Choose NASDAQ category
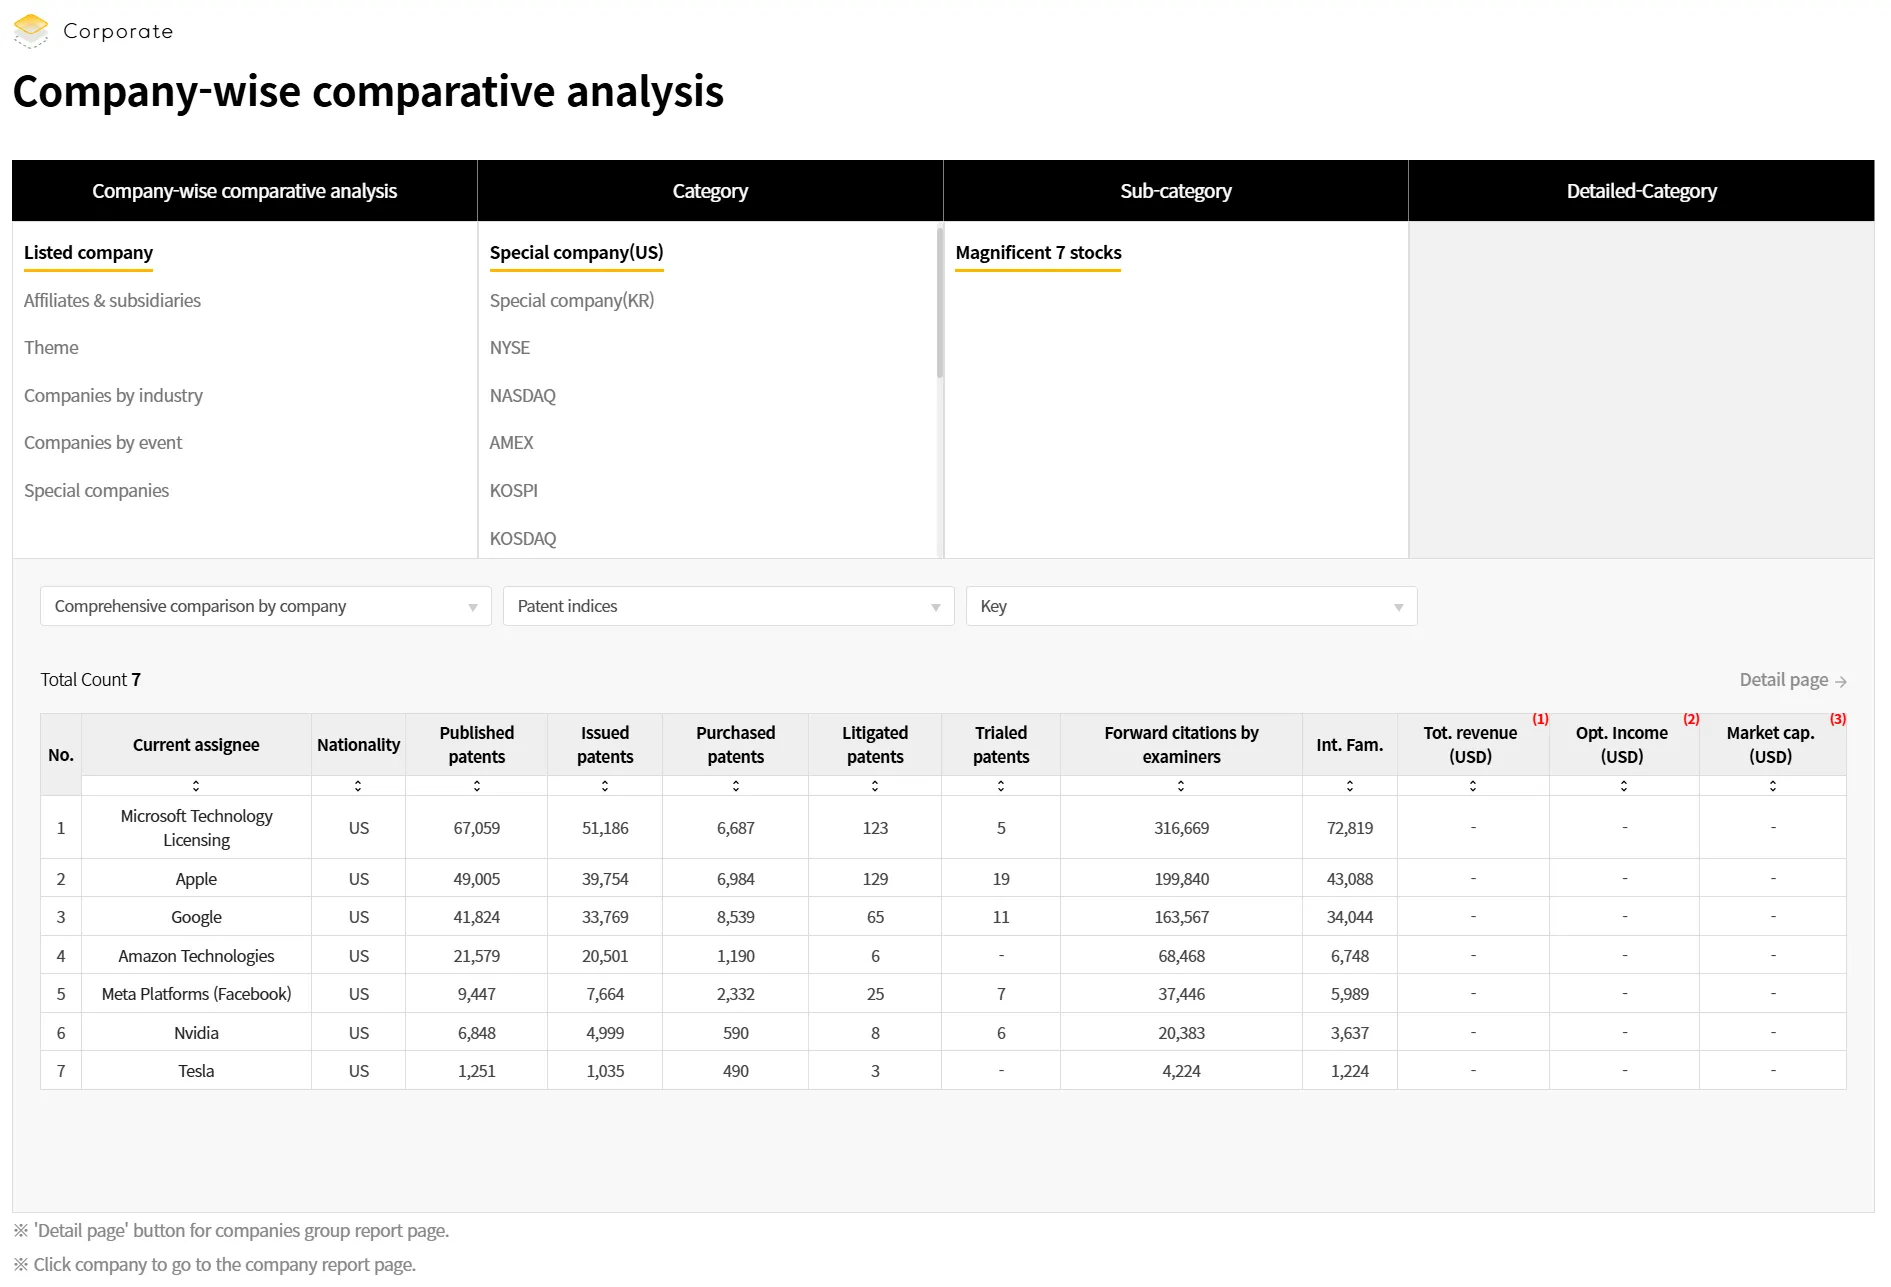The width and height of the screenshot is (1891, 1287). pyautogui.click(x=523, y=396)
